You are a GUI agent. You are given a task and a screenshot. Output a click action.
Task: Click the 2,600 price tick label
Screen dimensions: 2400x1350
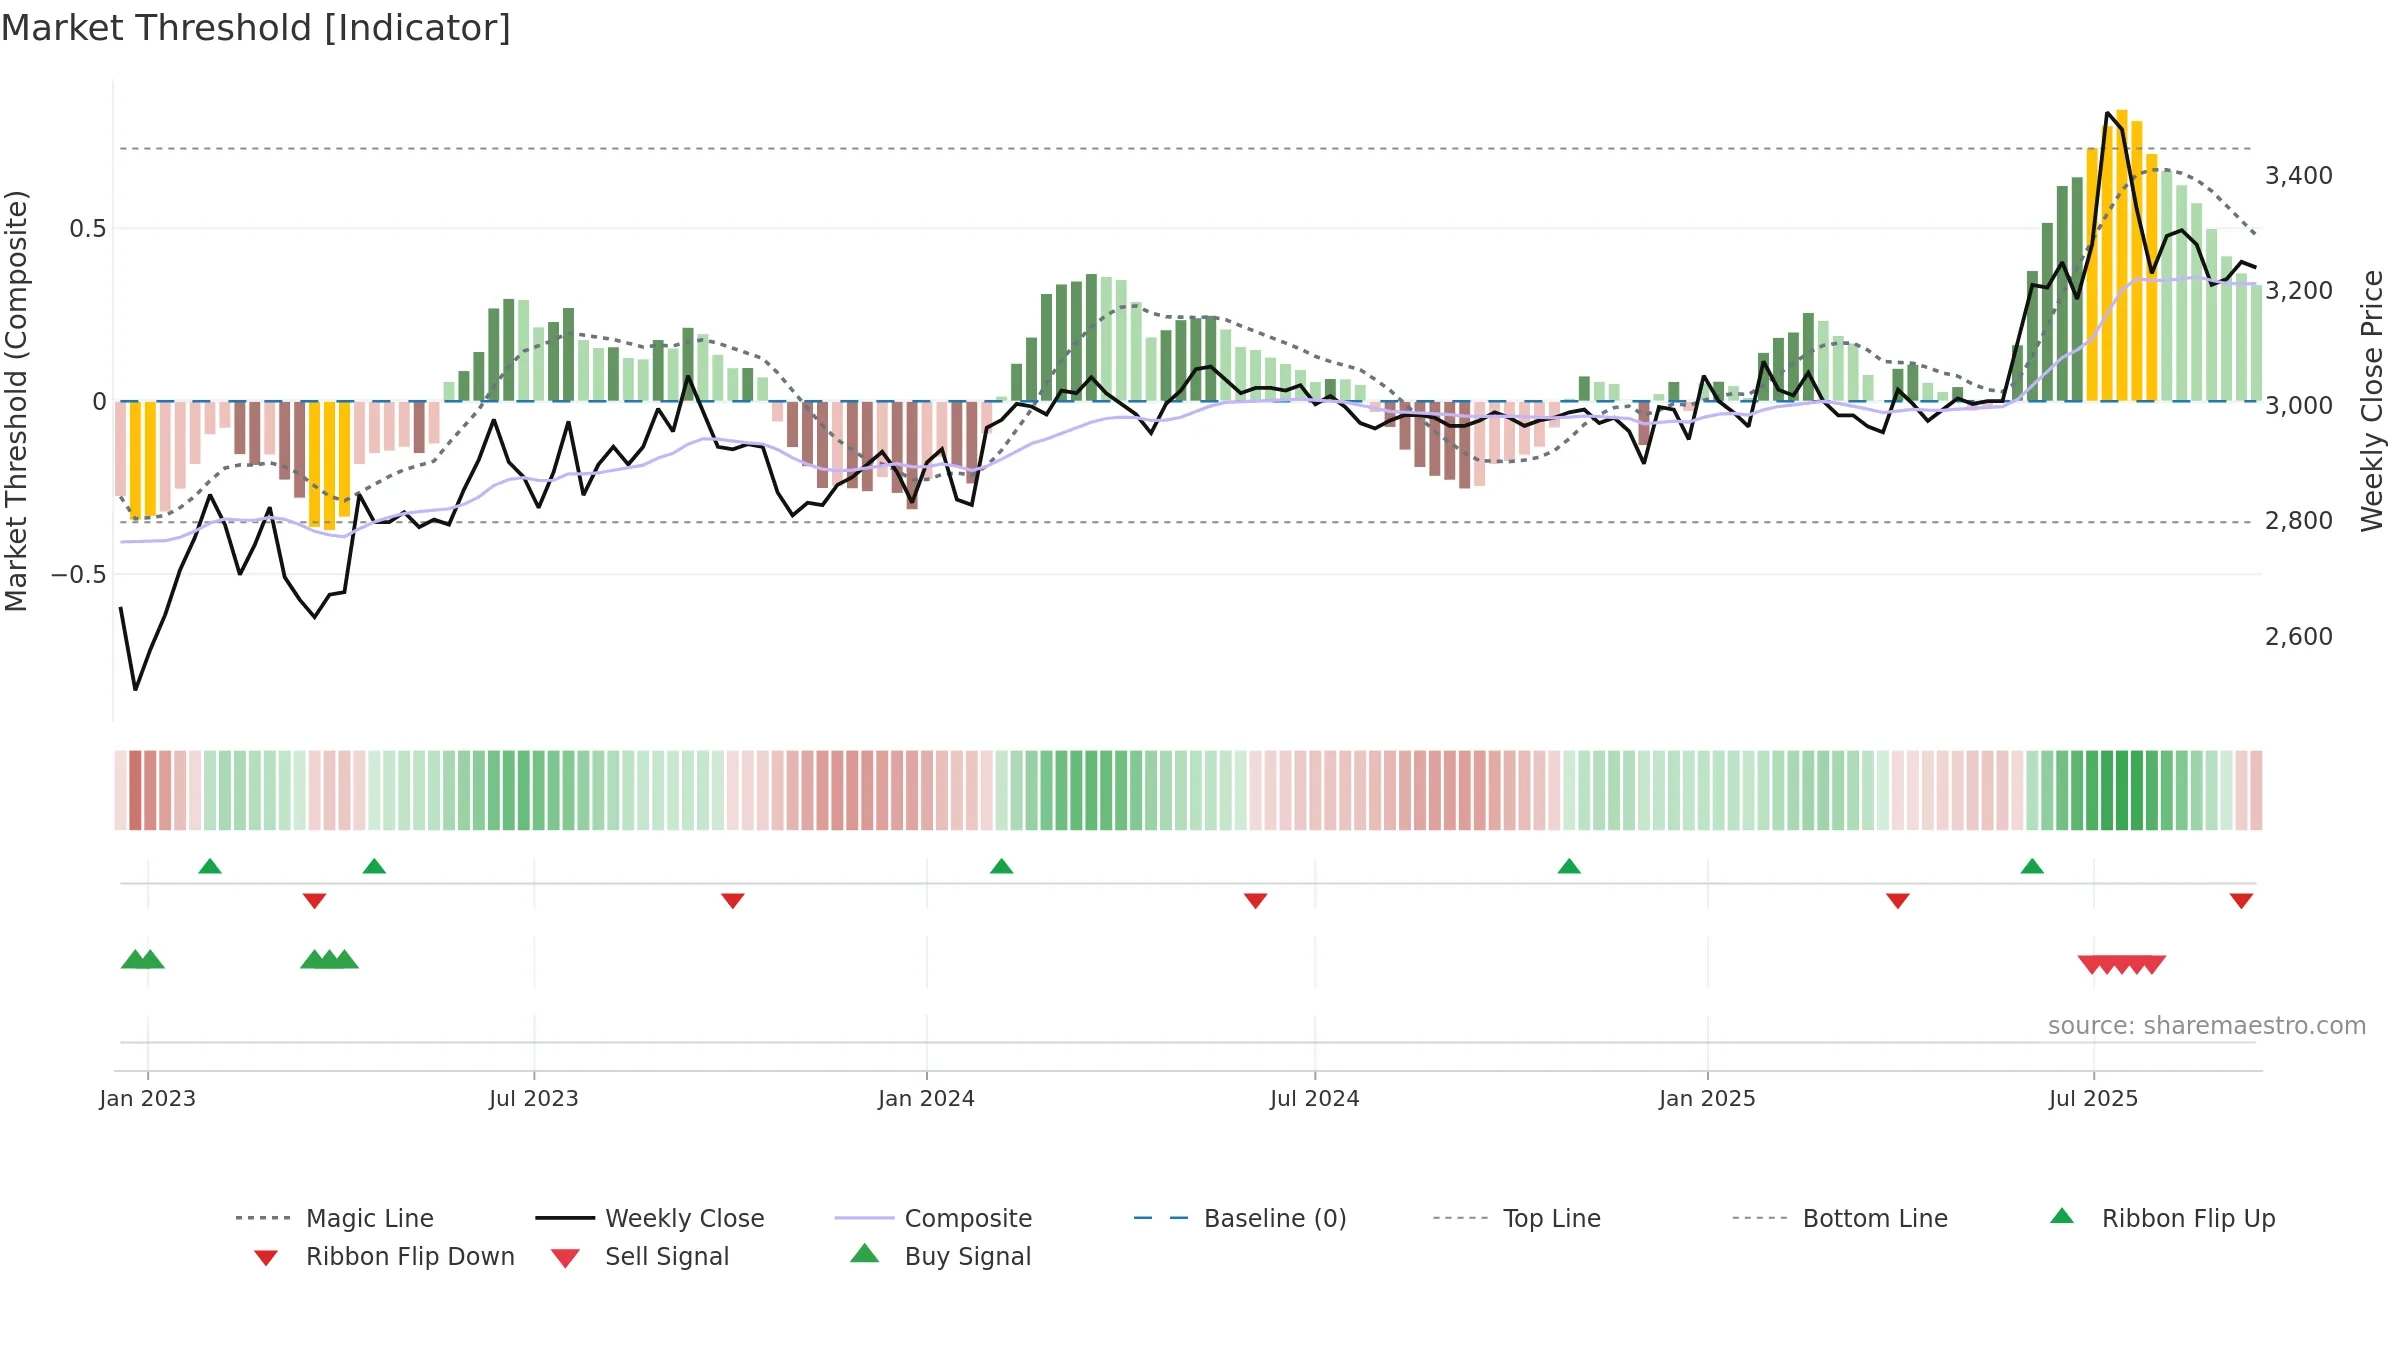tap(2299, 637)
